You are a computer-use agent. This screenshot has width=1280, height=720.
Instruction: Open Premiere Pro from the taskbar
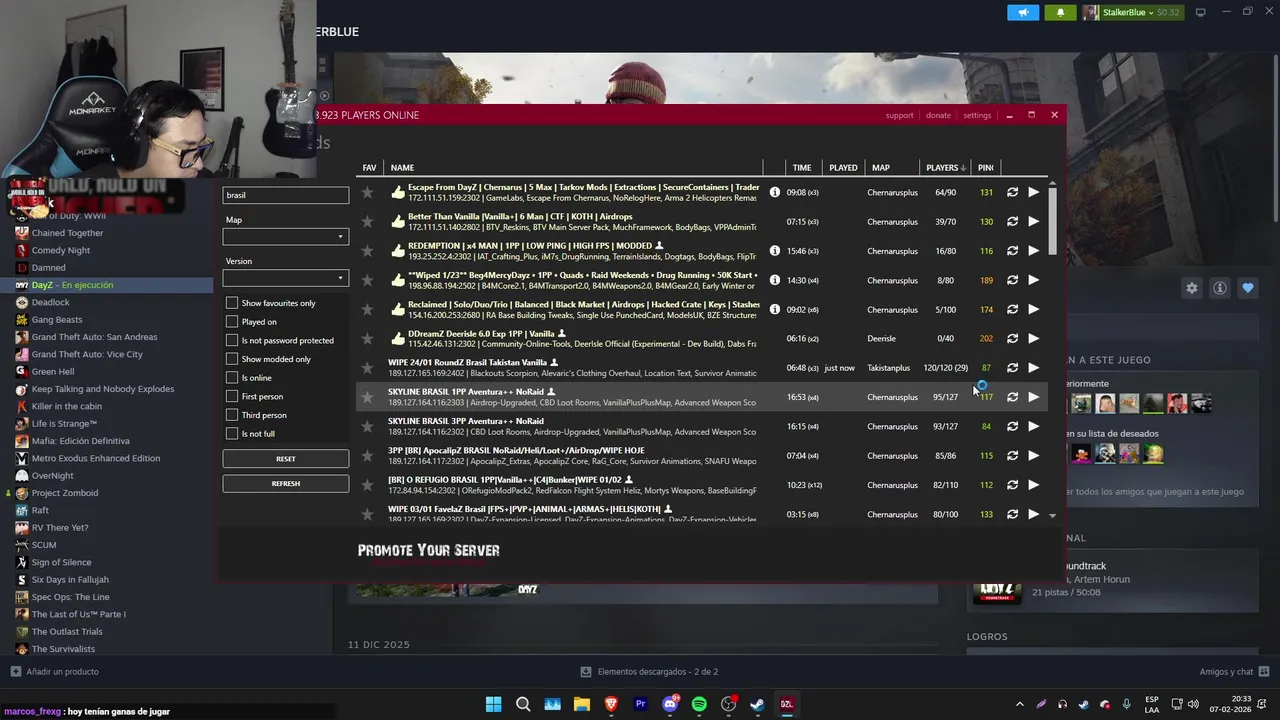tap(641, 704)
